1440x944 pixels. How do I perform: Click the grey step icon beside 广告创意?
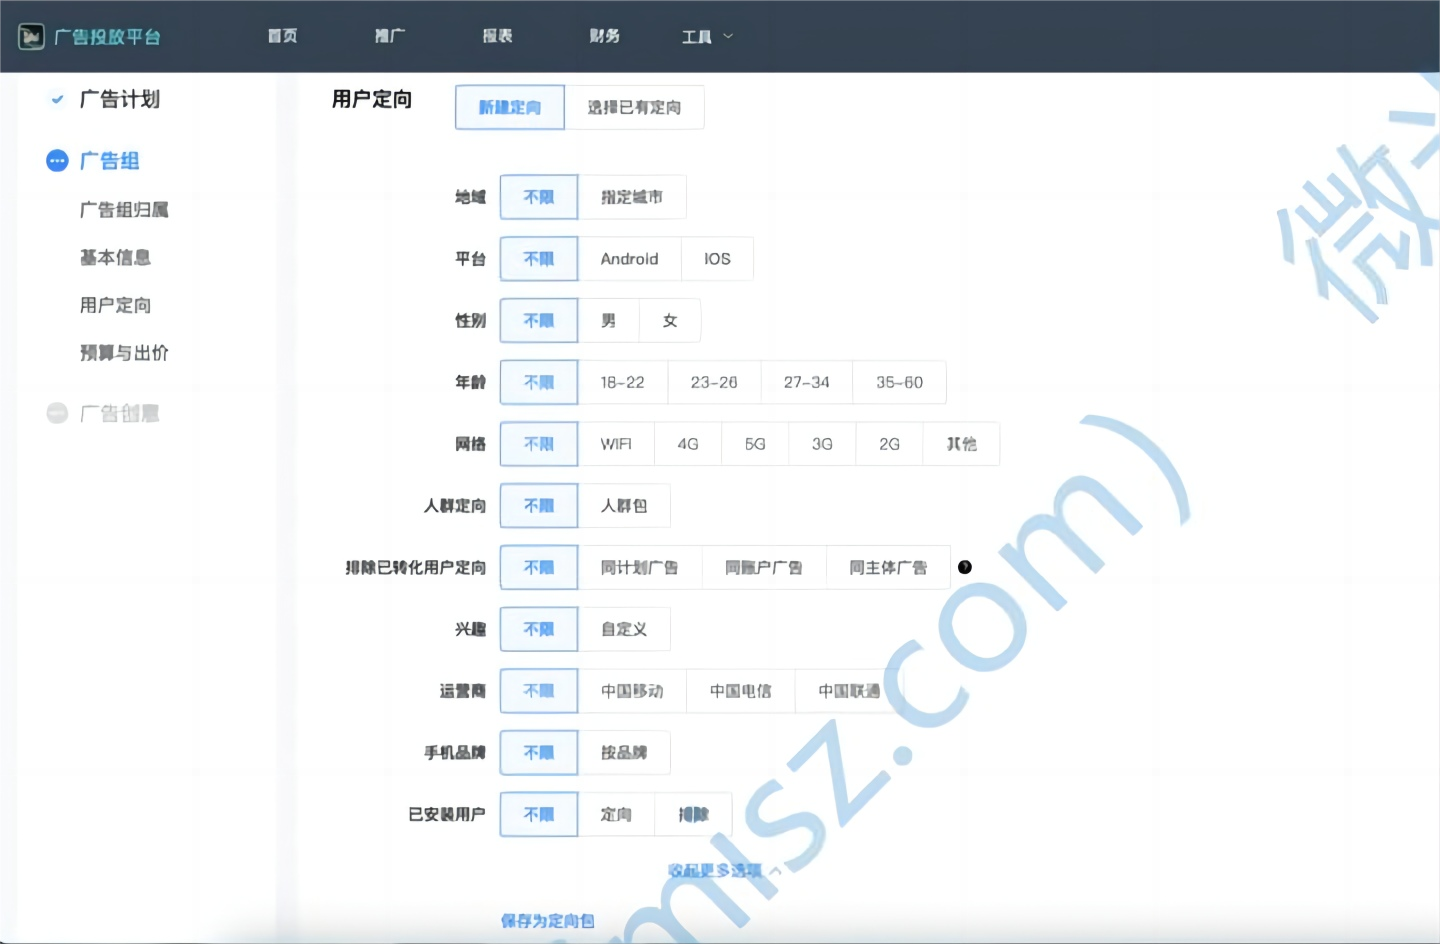57,413
